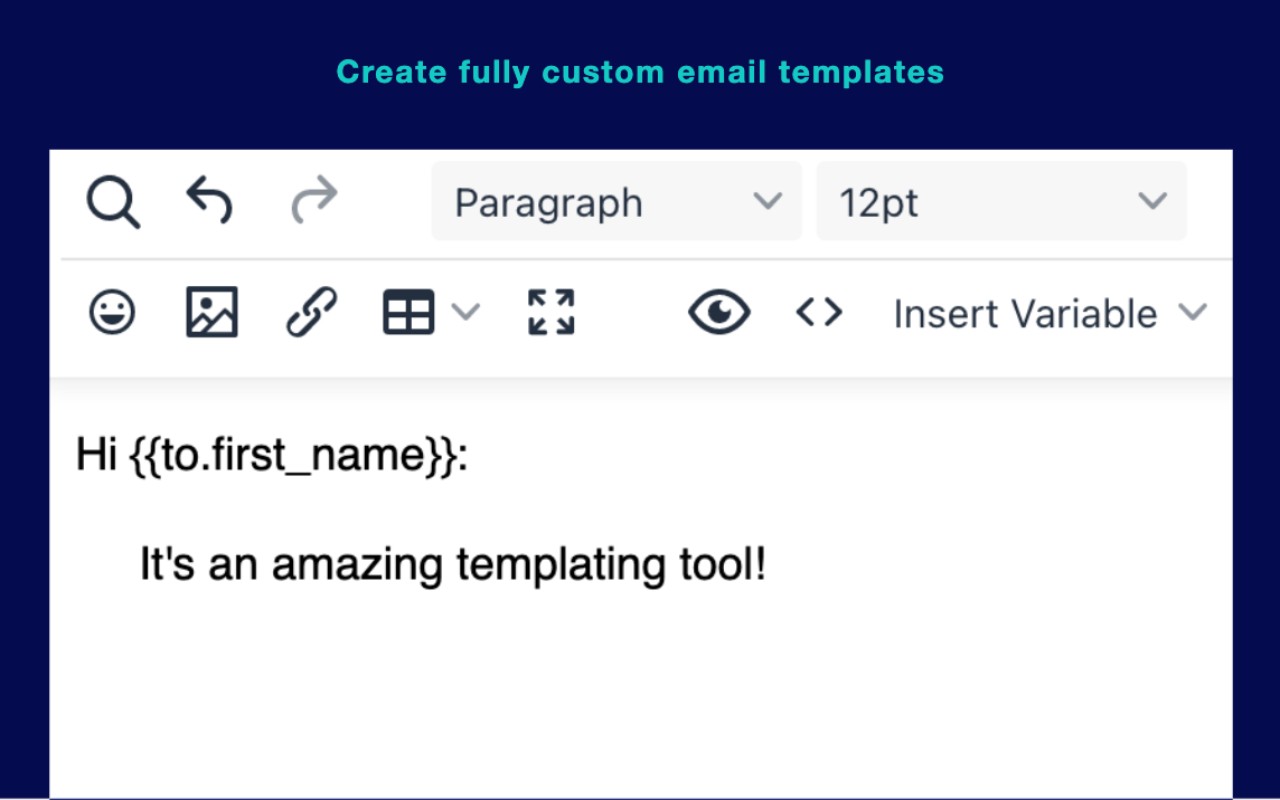Expand the table options chevron

pyautogui.click(x=466, y=312)
